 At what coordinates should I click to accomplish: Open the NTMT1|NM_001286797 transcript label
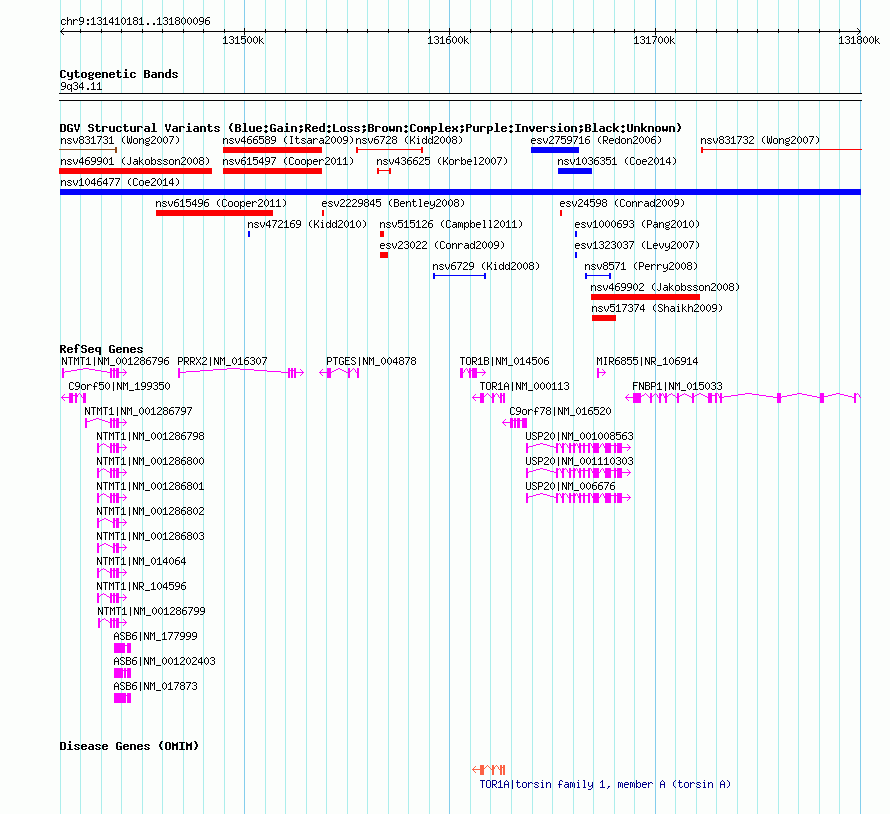(x=138, y=411)
